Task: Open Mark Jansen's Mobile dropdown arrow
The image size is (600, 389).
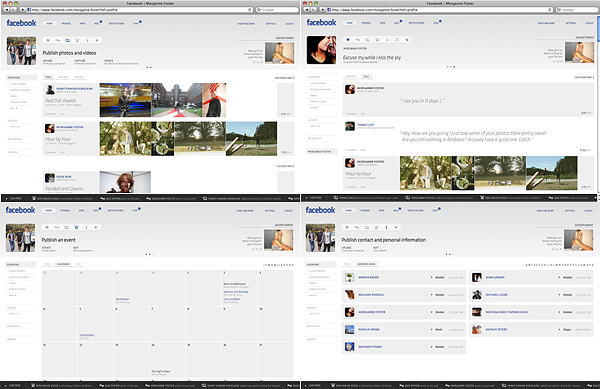Action: pyautogui.click(x=559, y=277)
